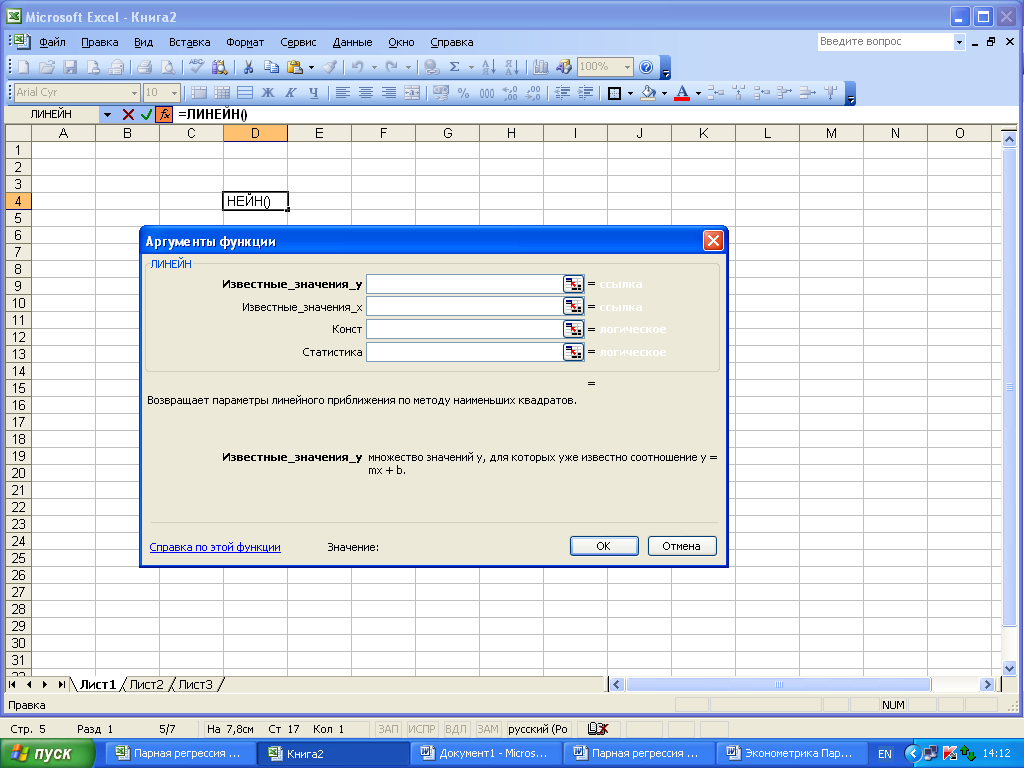Screen dimensions: 1024x768
Task: Open the Формат menu
Action: 245,42
